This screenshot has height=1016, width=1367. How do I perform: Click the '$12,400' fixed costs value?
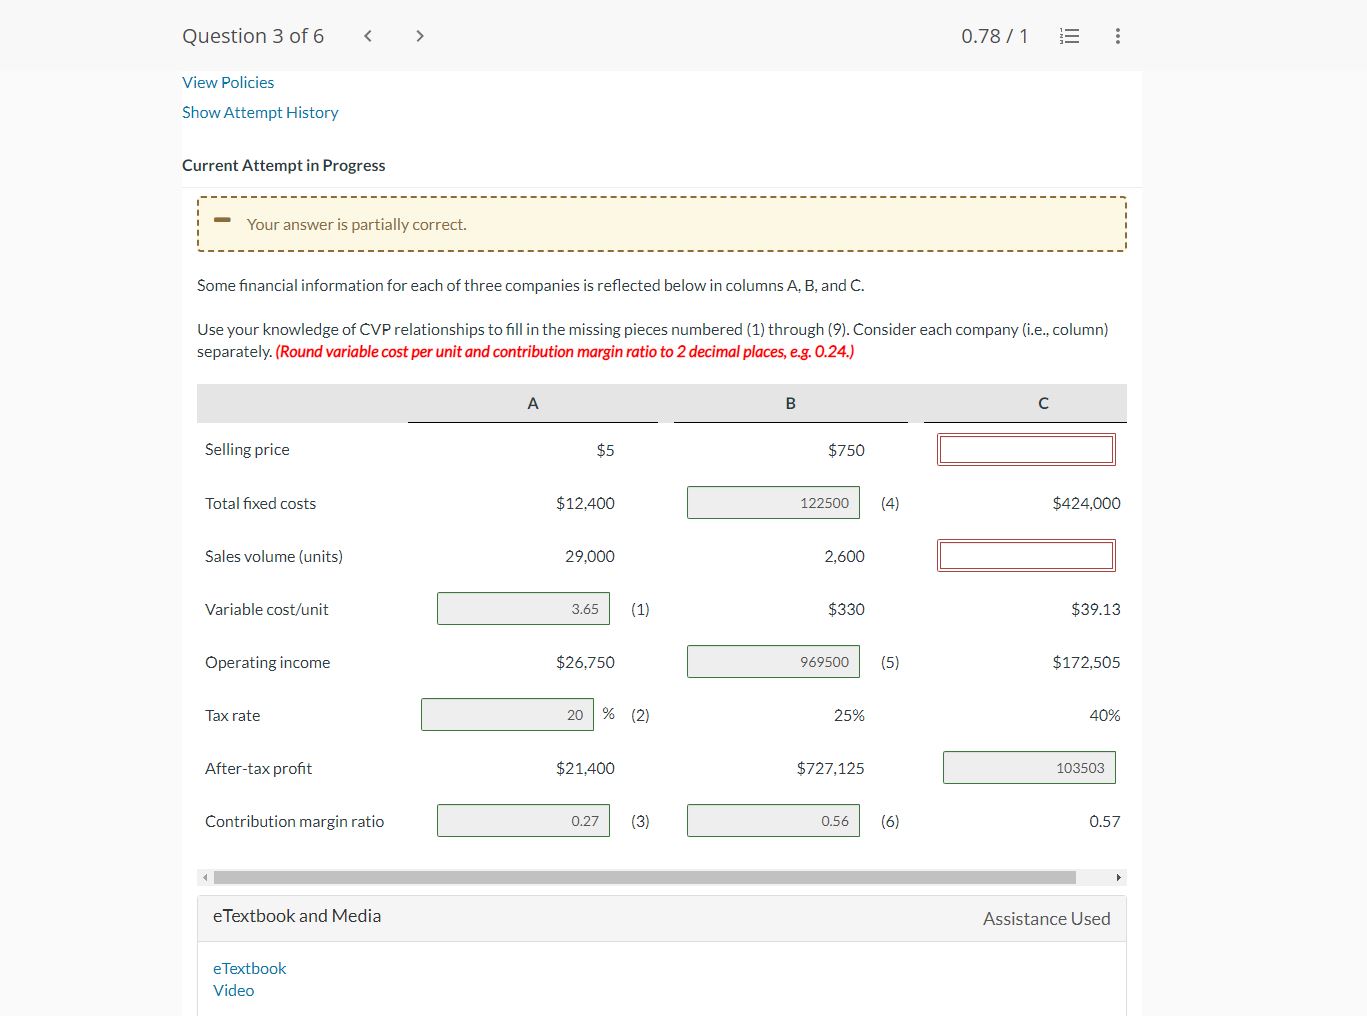(x=585, y=503)
